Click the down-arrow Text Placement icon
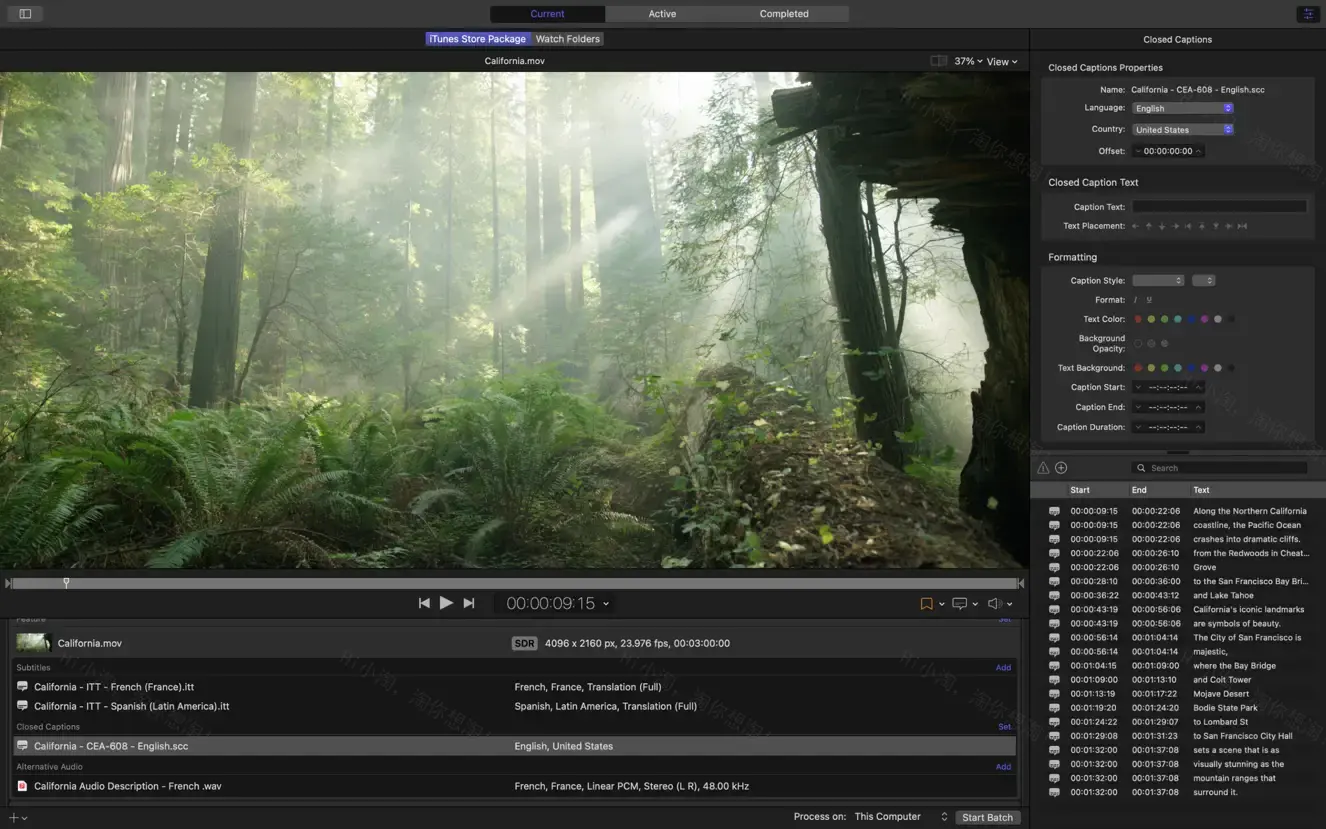The height and width of the screenshot is (829, 1326). tap(1162, 225)
